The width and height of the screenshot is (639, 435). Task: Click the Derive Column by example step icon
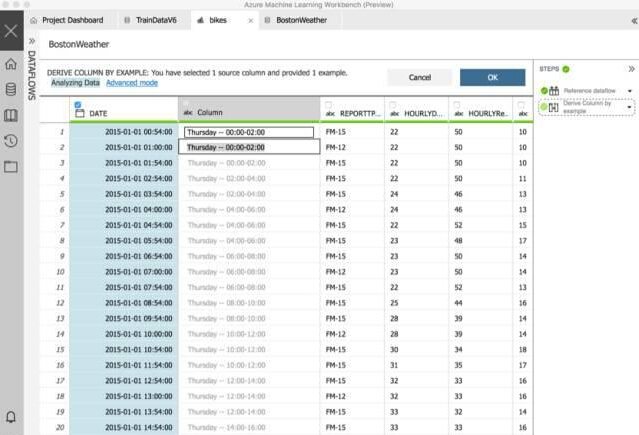(x=554, y=106)
